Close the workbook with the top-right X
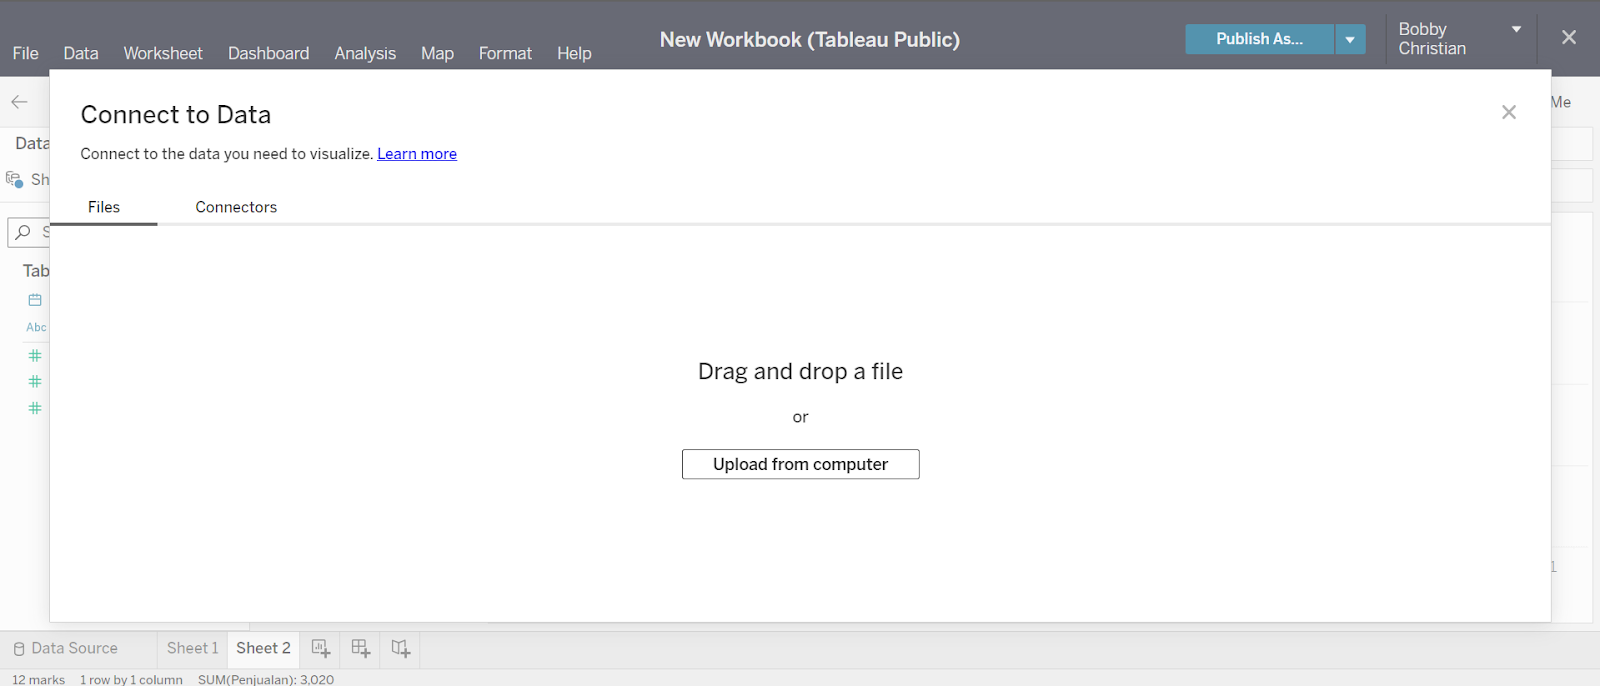Screen dimensions: 1600x686 pyautogui.click(x=1569, y=37)
